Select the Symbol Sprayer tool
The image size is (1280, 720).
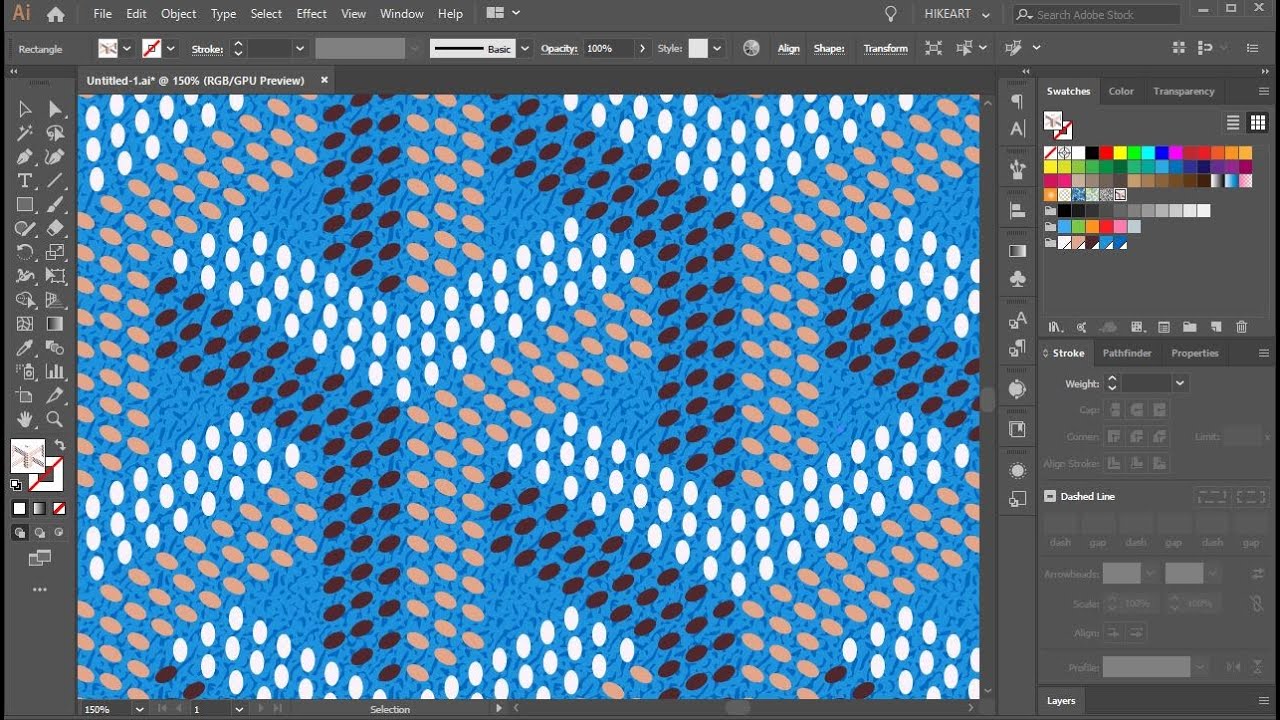25,373
